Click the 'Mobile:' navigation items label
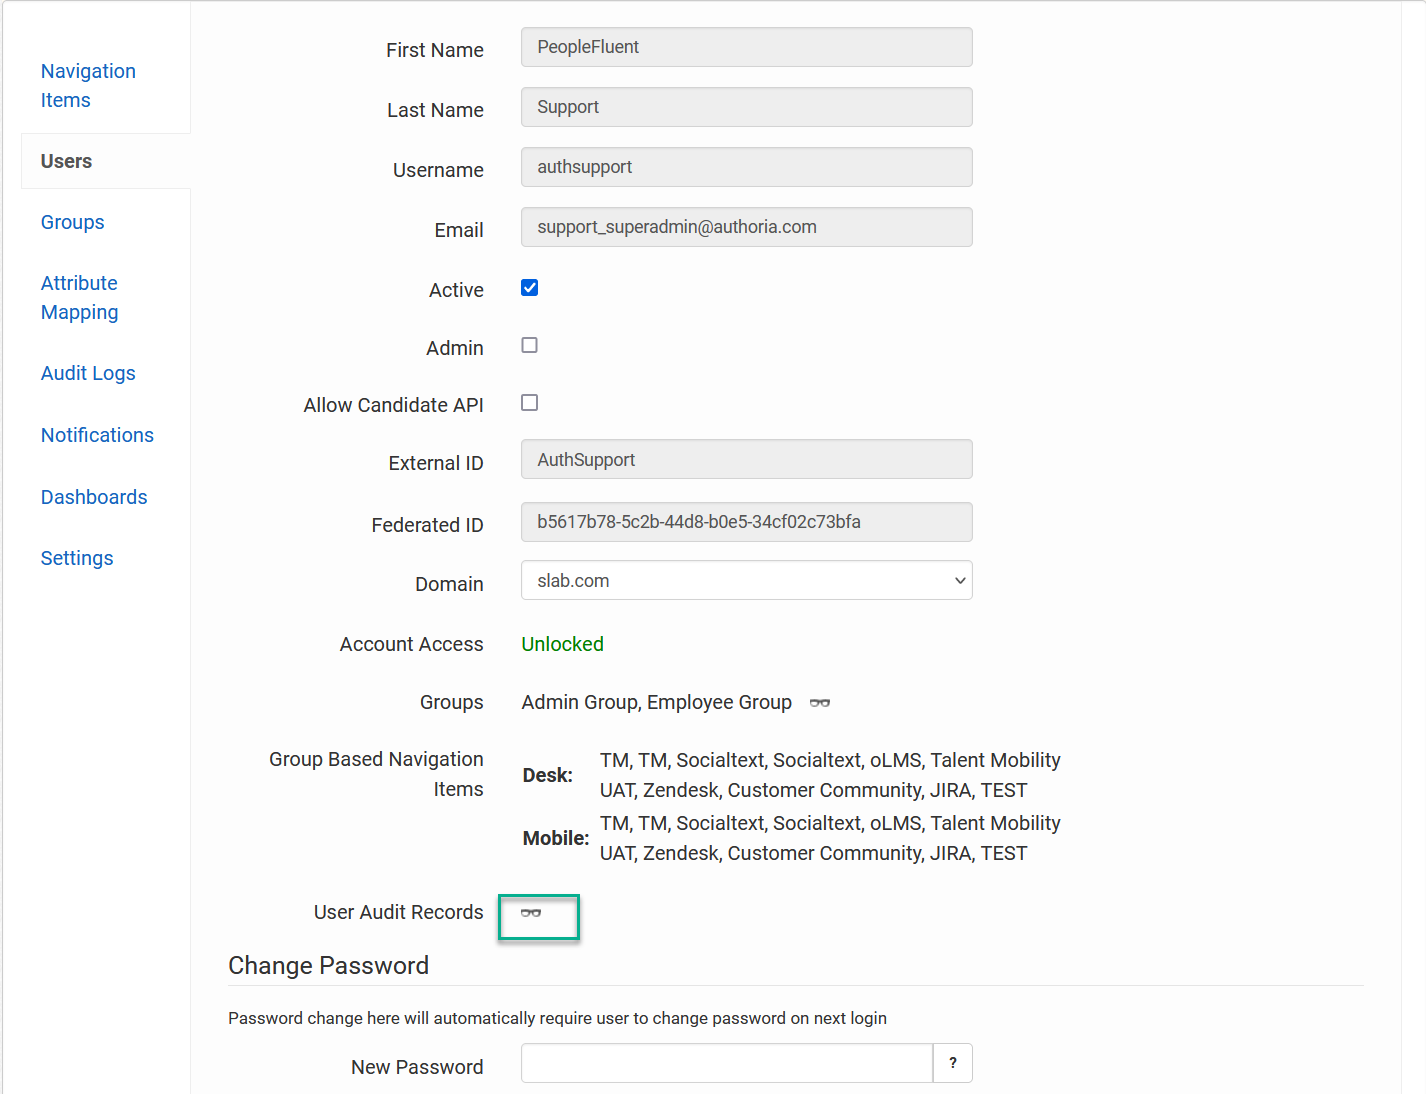The width and height of the screenshot is (1426, 1094). [x=556, y=838]
